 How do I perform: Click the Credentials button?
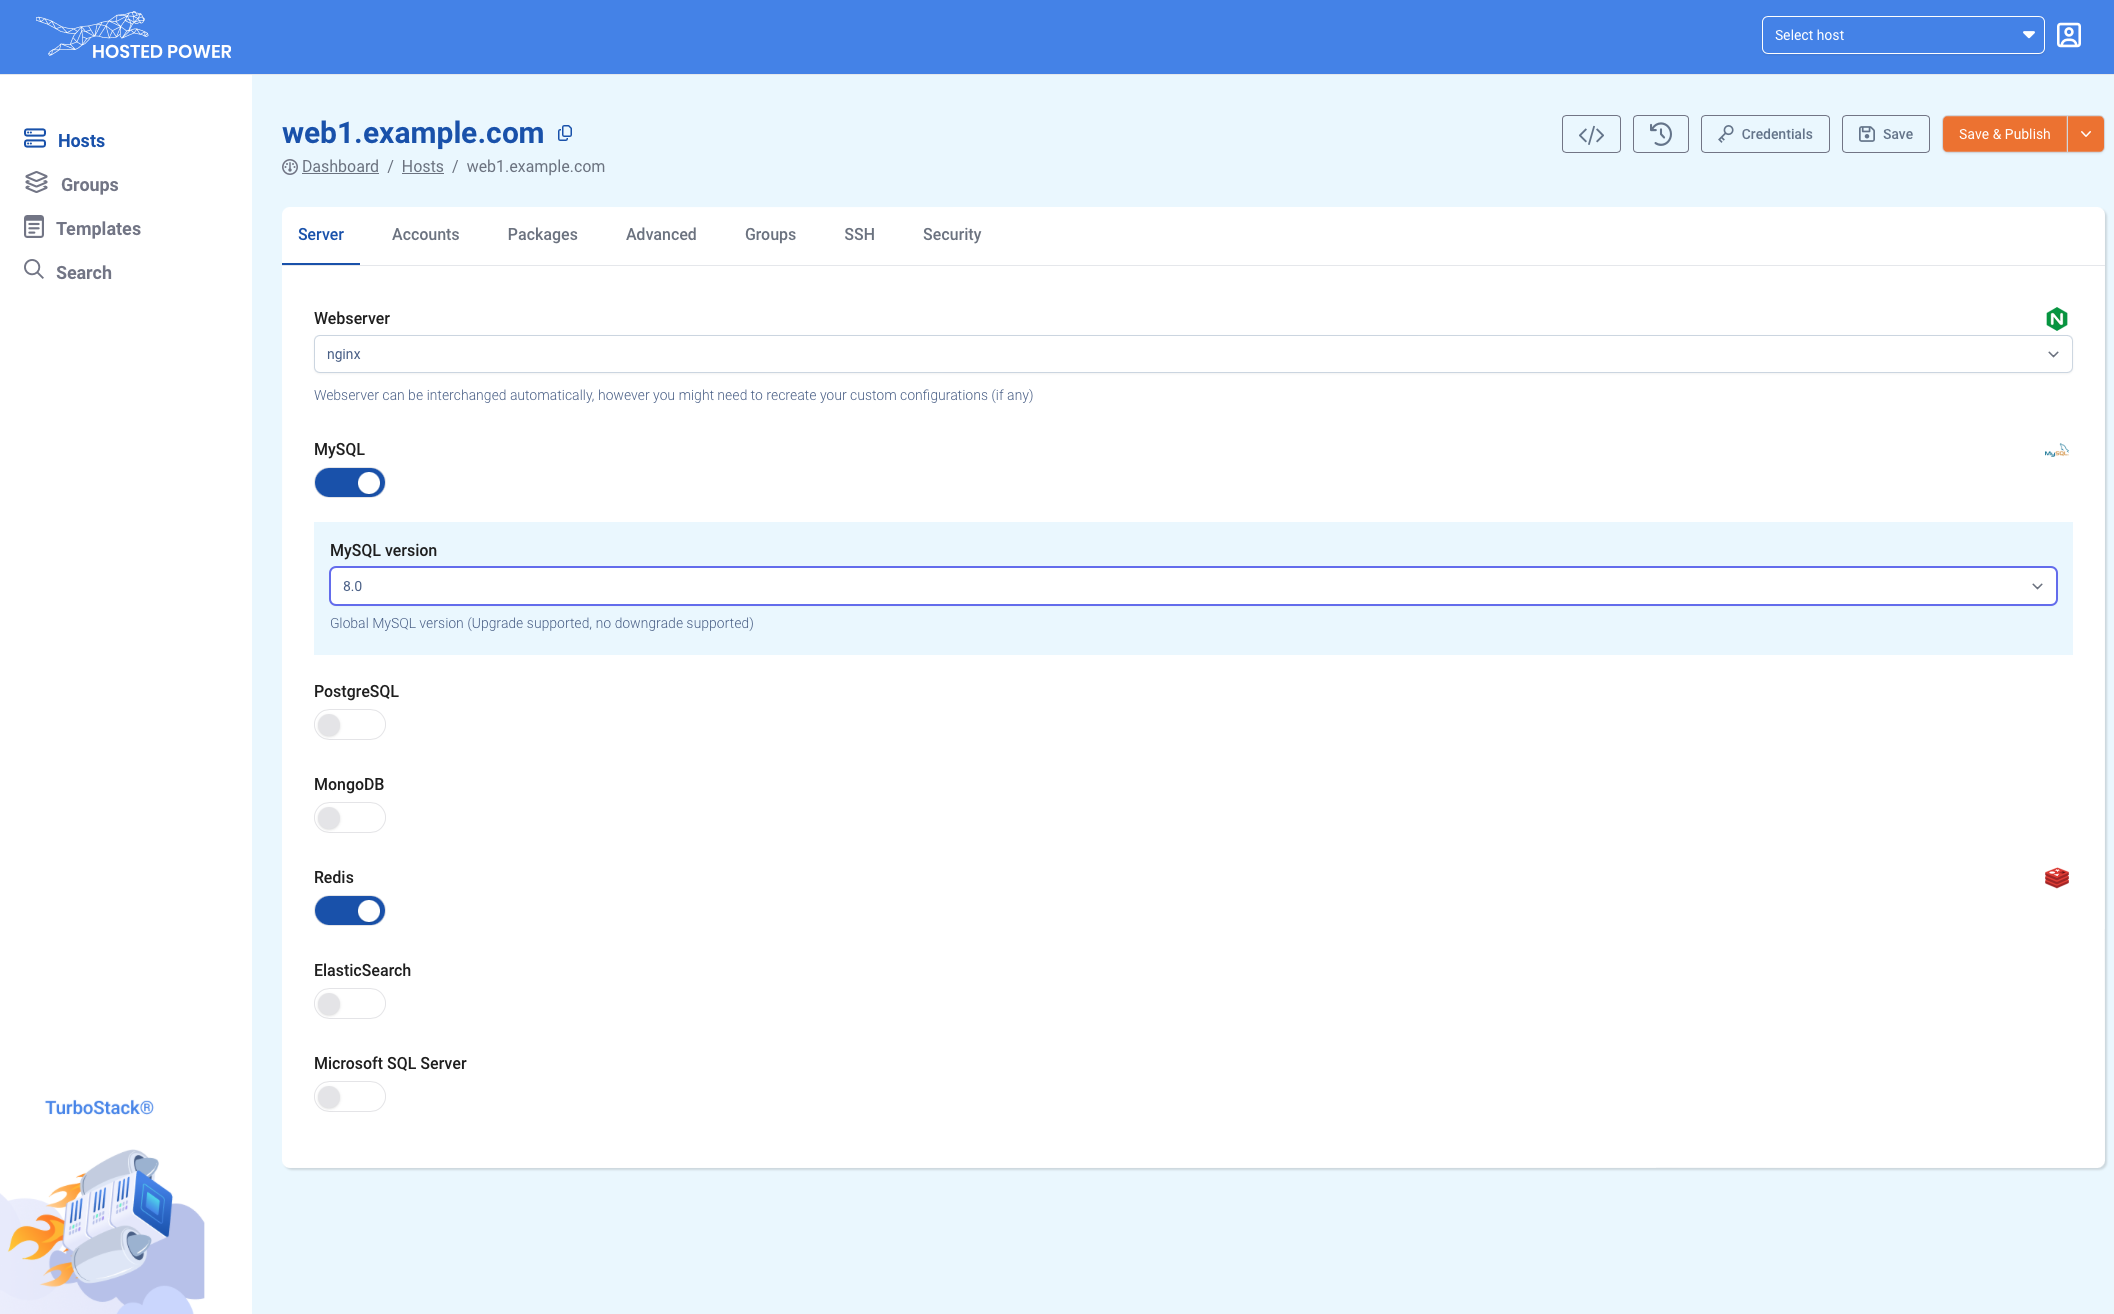[x=1765, y=134]
